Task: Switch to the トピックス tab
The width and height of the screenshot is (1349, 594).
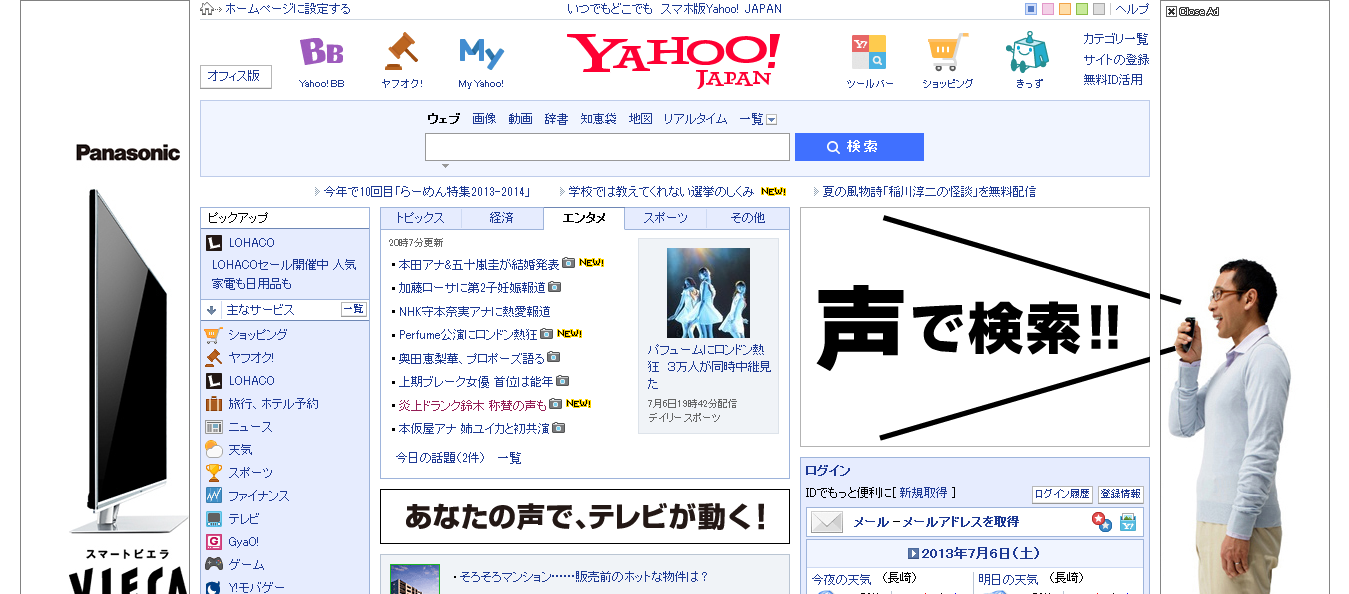Action: (x=419, y=218)
